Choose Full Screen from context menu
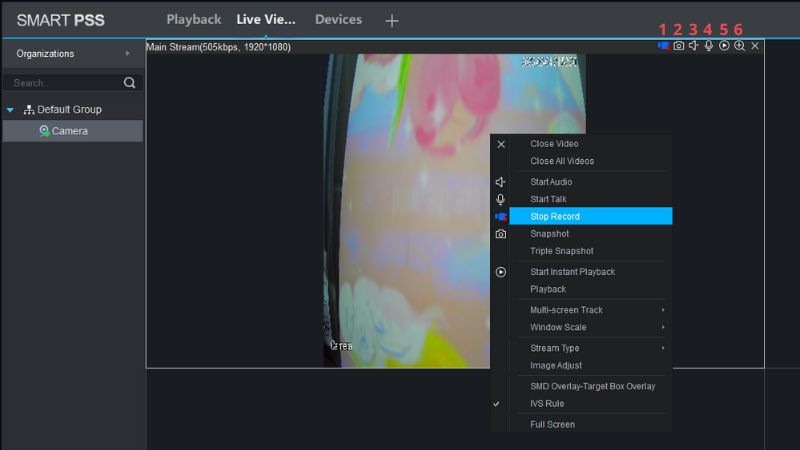Viewport: 800px width, 450px height. click(552, 425)
